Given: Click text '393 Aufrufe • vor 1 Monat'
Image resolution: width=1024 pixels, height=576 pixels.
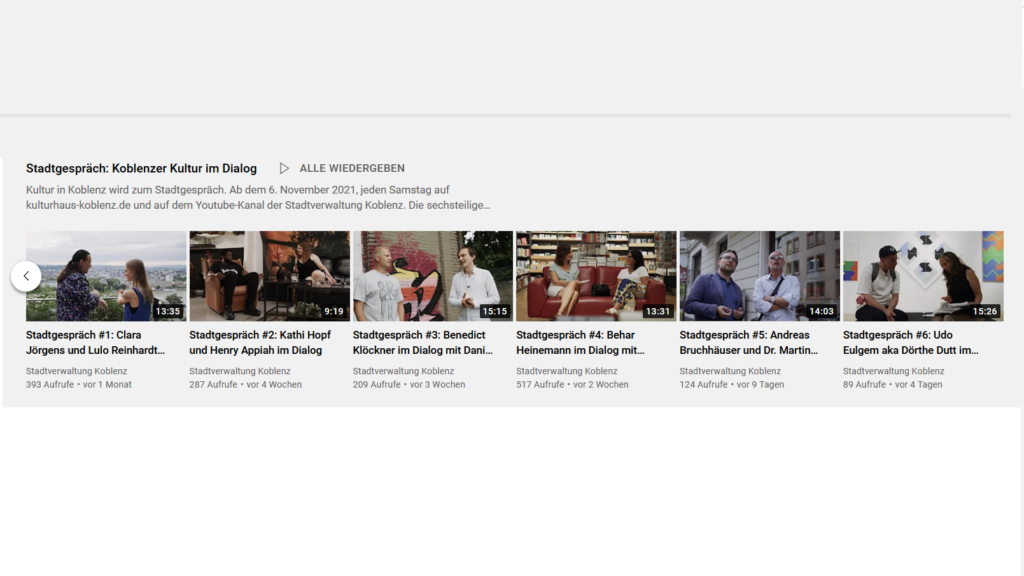Looking at the screenshot, I should (79, 385).
